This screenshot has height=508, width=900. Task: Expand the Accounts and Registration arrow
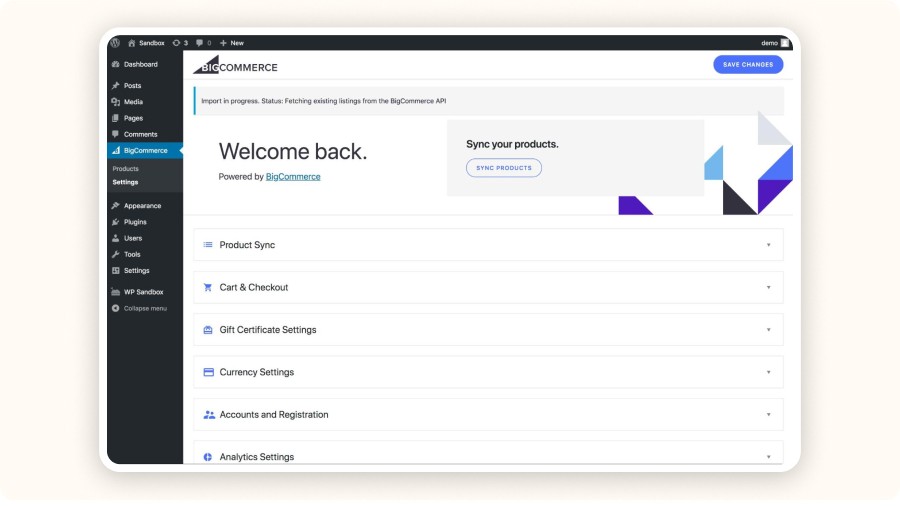[769, 414]
